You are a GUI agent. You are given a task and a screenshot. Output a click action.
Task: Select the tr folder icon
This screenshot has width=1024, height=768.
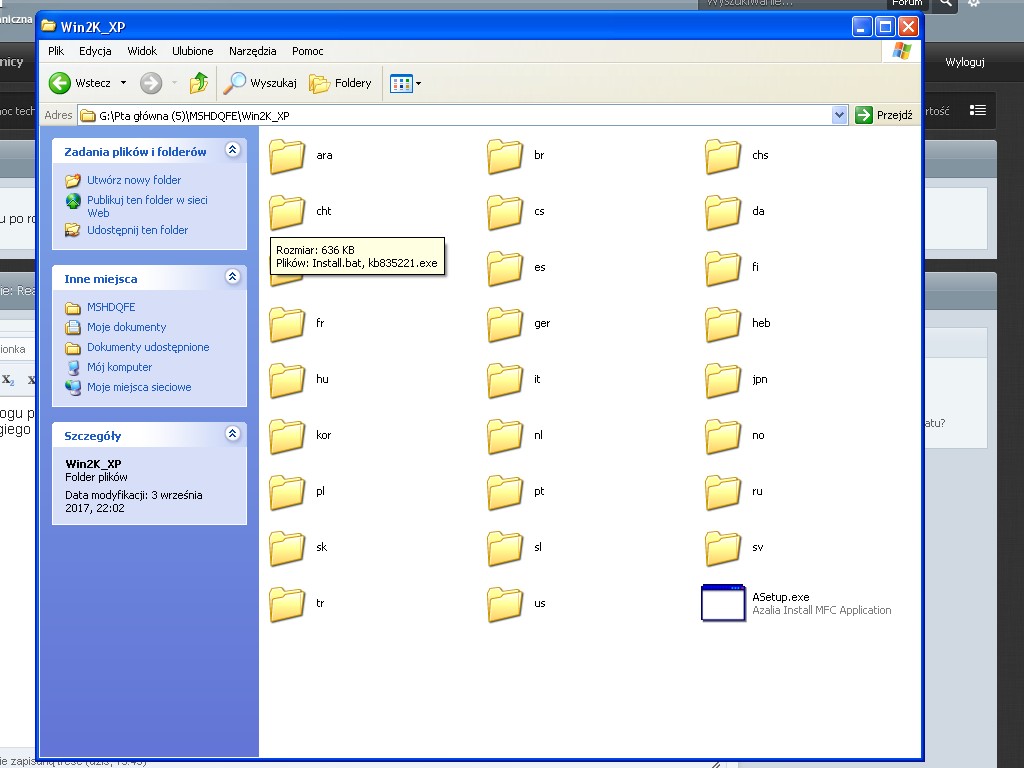point(287,605)
